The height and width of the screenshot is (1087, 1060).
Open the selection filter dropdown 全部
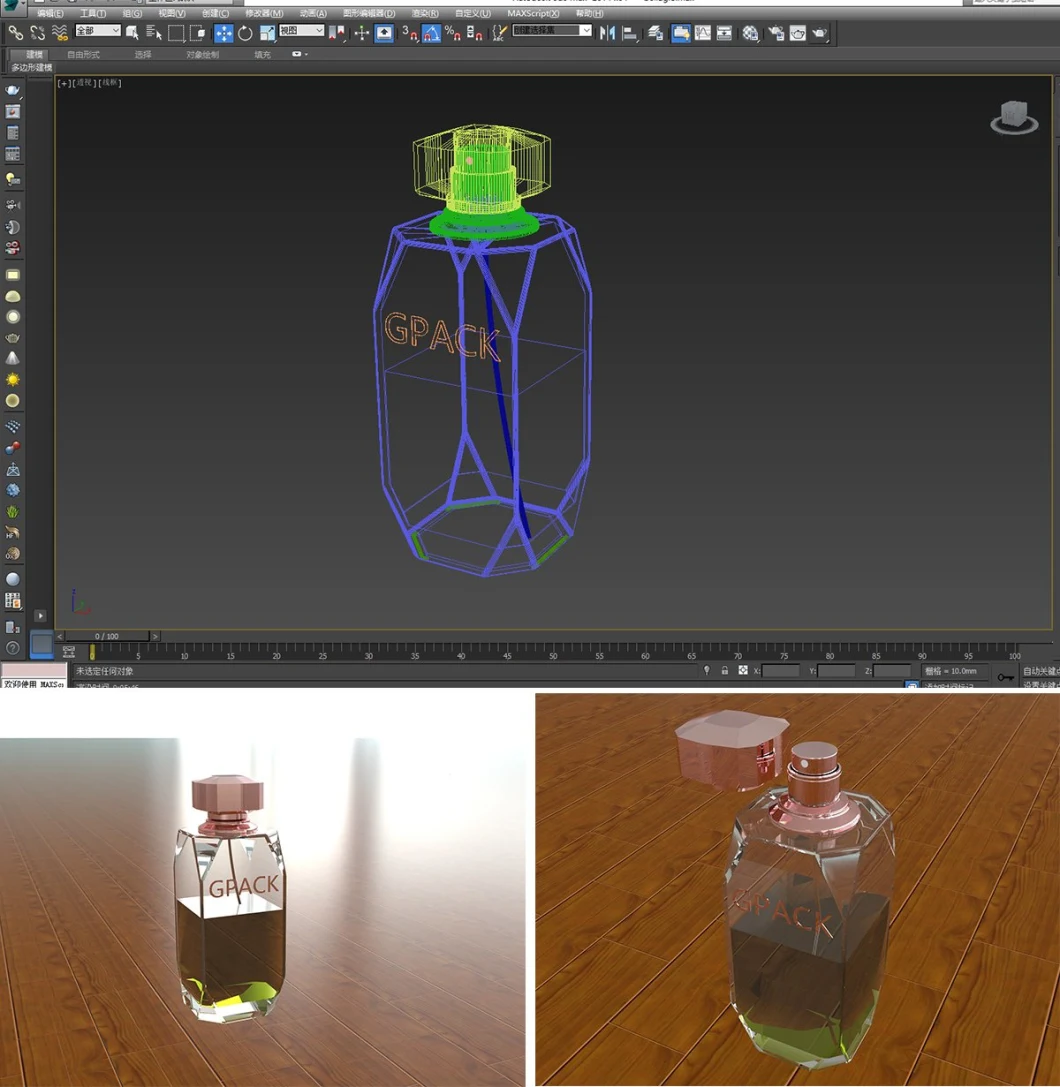coord(98,31)
